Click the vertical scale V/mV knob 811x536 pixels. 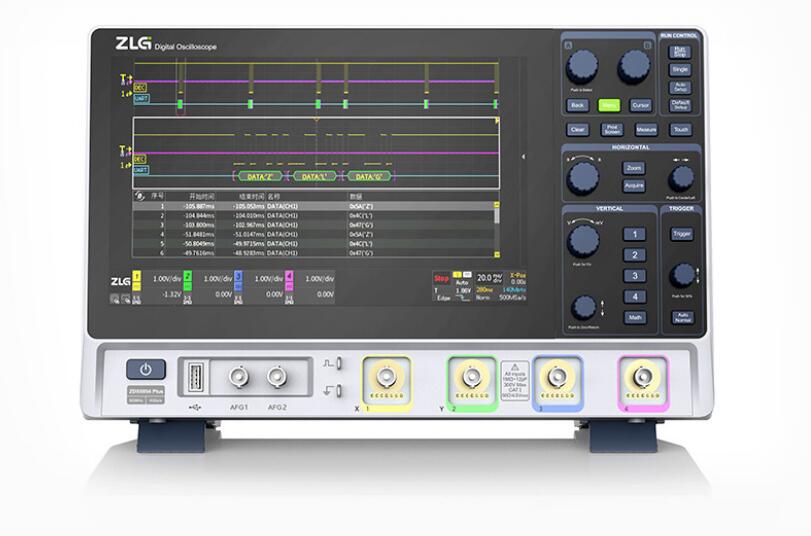tap(583, 242)
